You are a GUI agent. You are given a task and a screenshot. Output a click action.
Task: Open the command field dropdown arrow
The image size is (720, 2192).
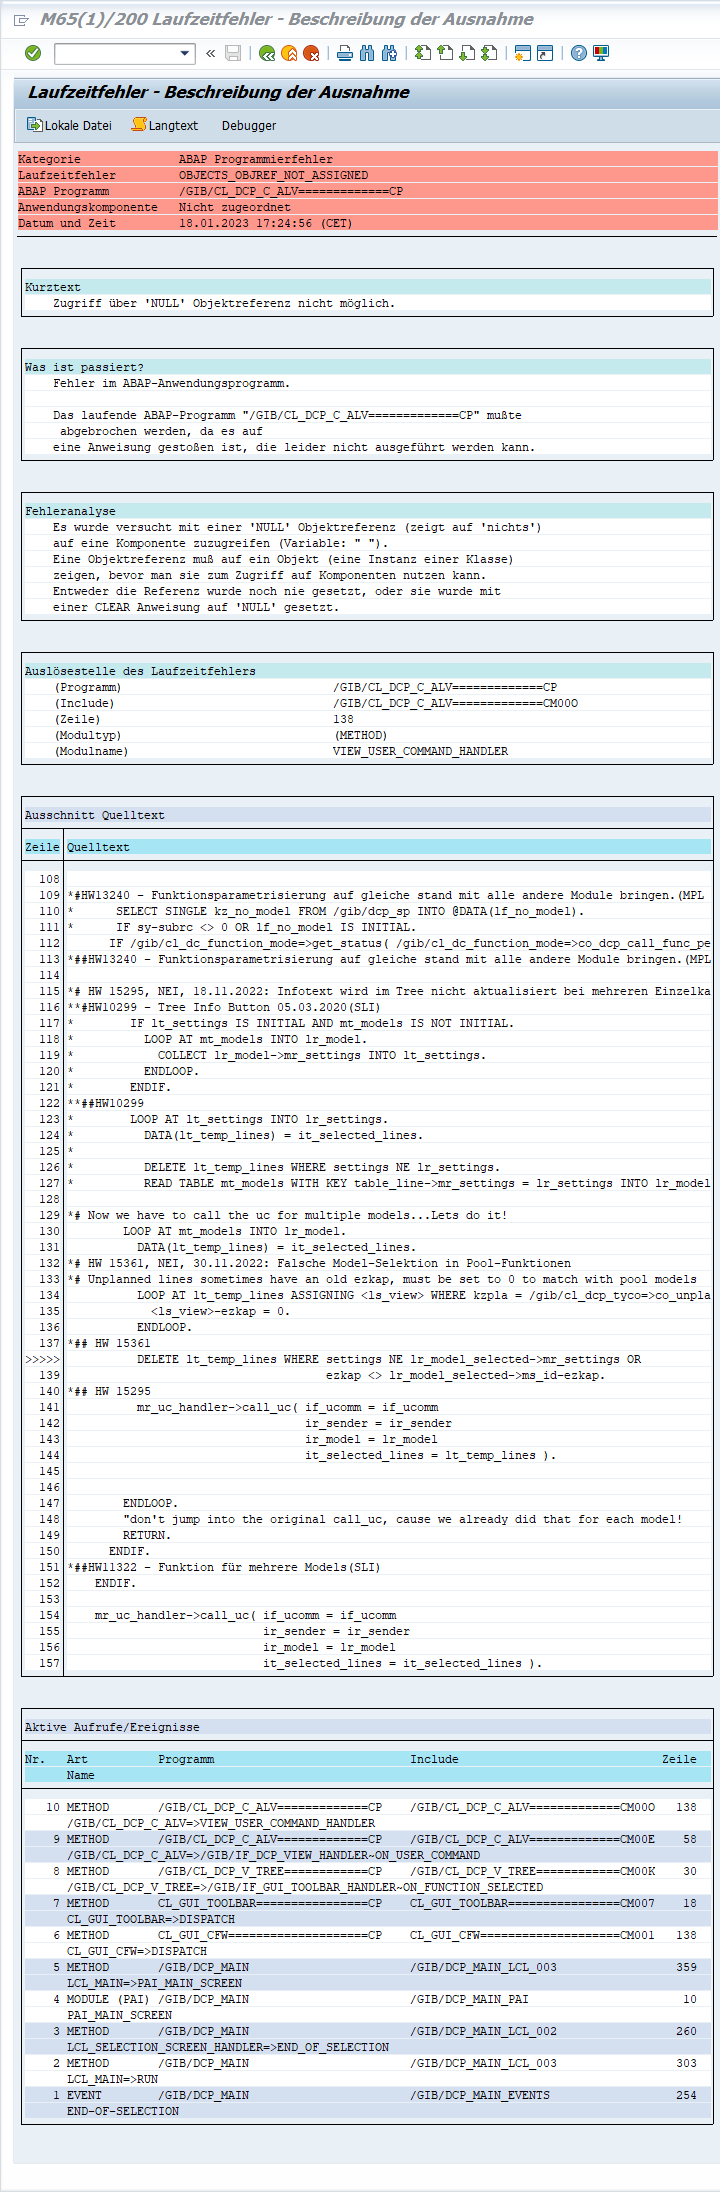point(185,53)
